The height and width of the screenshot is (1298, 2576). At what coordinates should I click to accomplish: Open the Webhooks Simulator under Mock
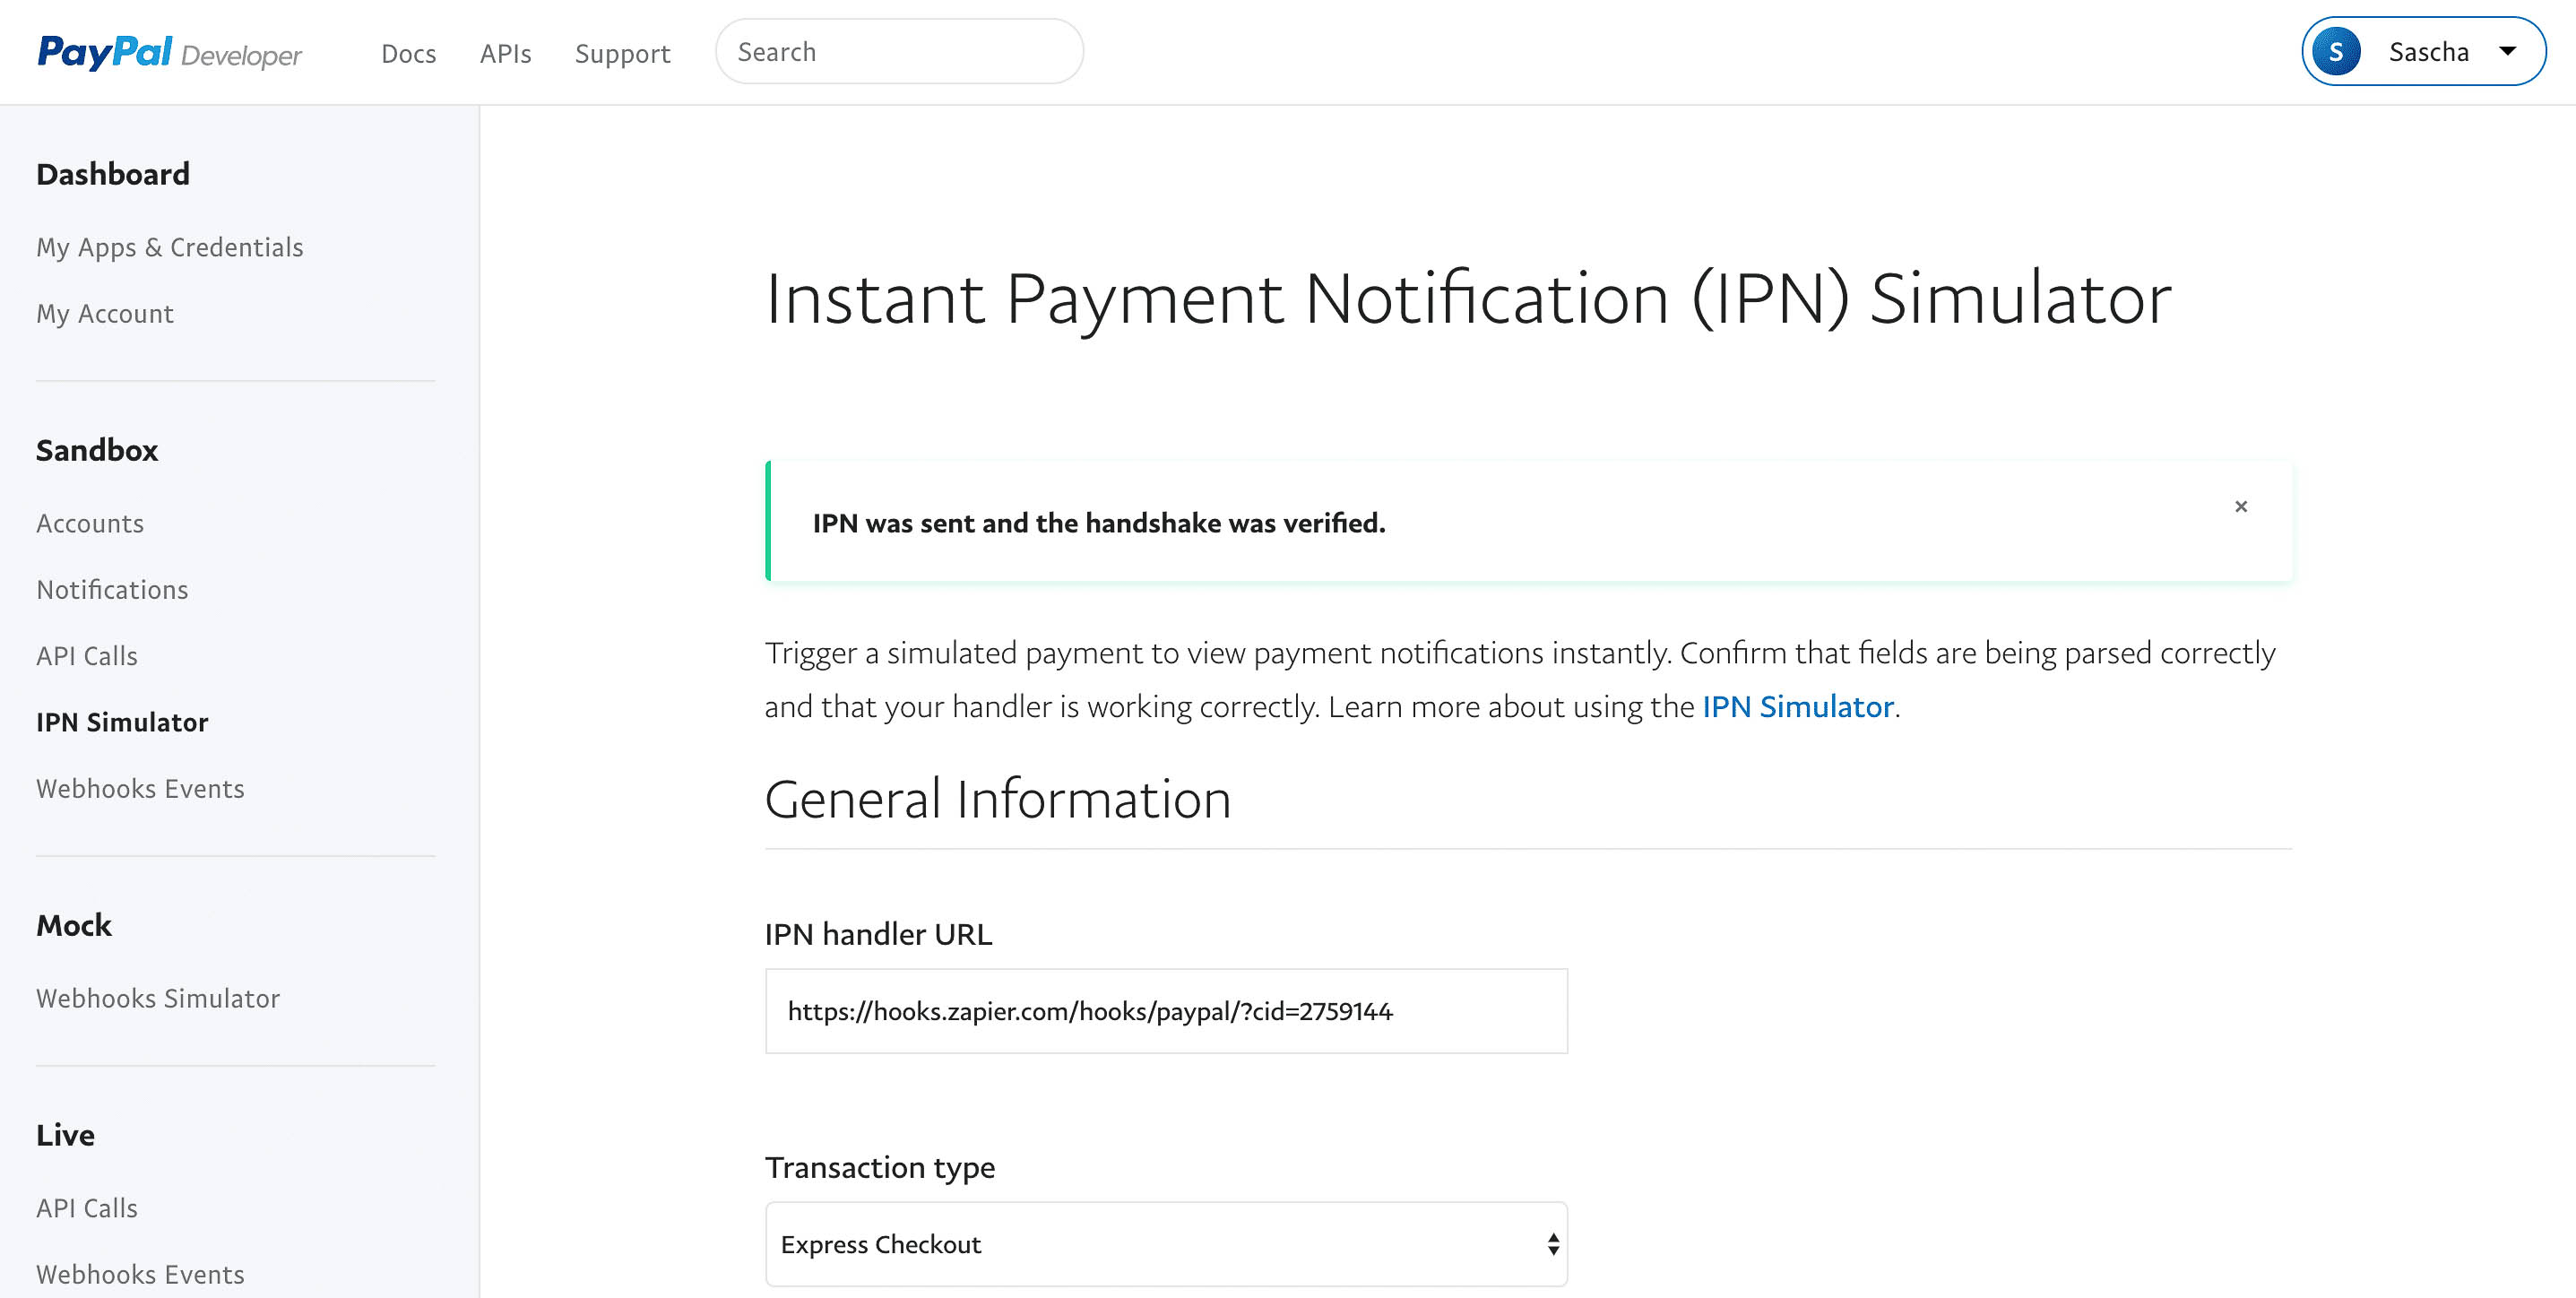pyautogui.click(x=158, y=998)
